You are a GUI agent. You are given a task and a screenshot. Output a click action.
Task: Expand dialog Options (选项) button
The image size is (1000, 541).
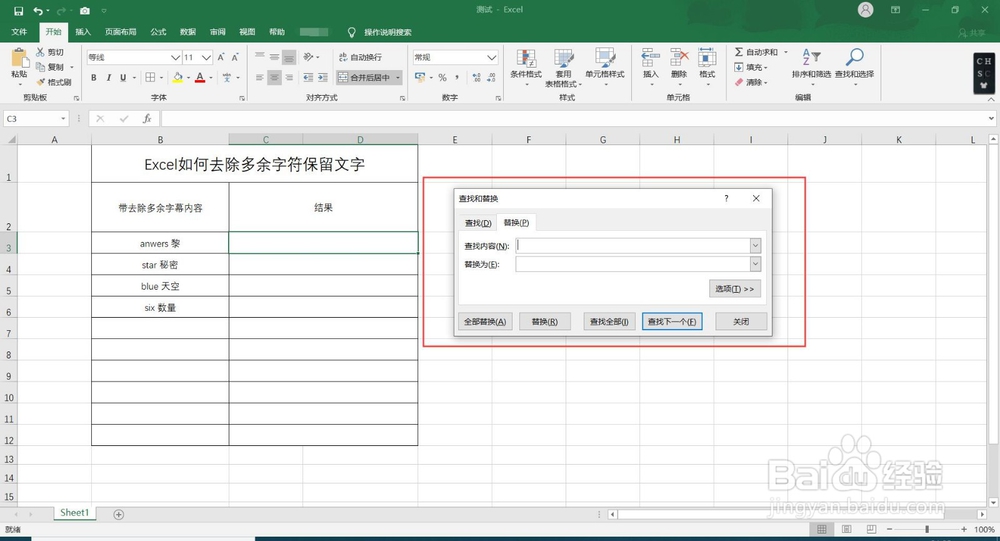pyautogui.click(x=735, y=289)
